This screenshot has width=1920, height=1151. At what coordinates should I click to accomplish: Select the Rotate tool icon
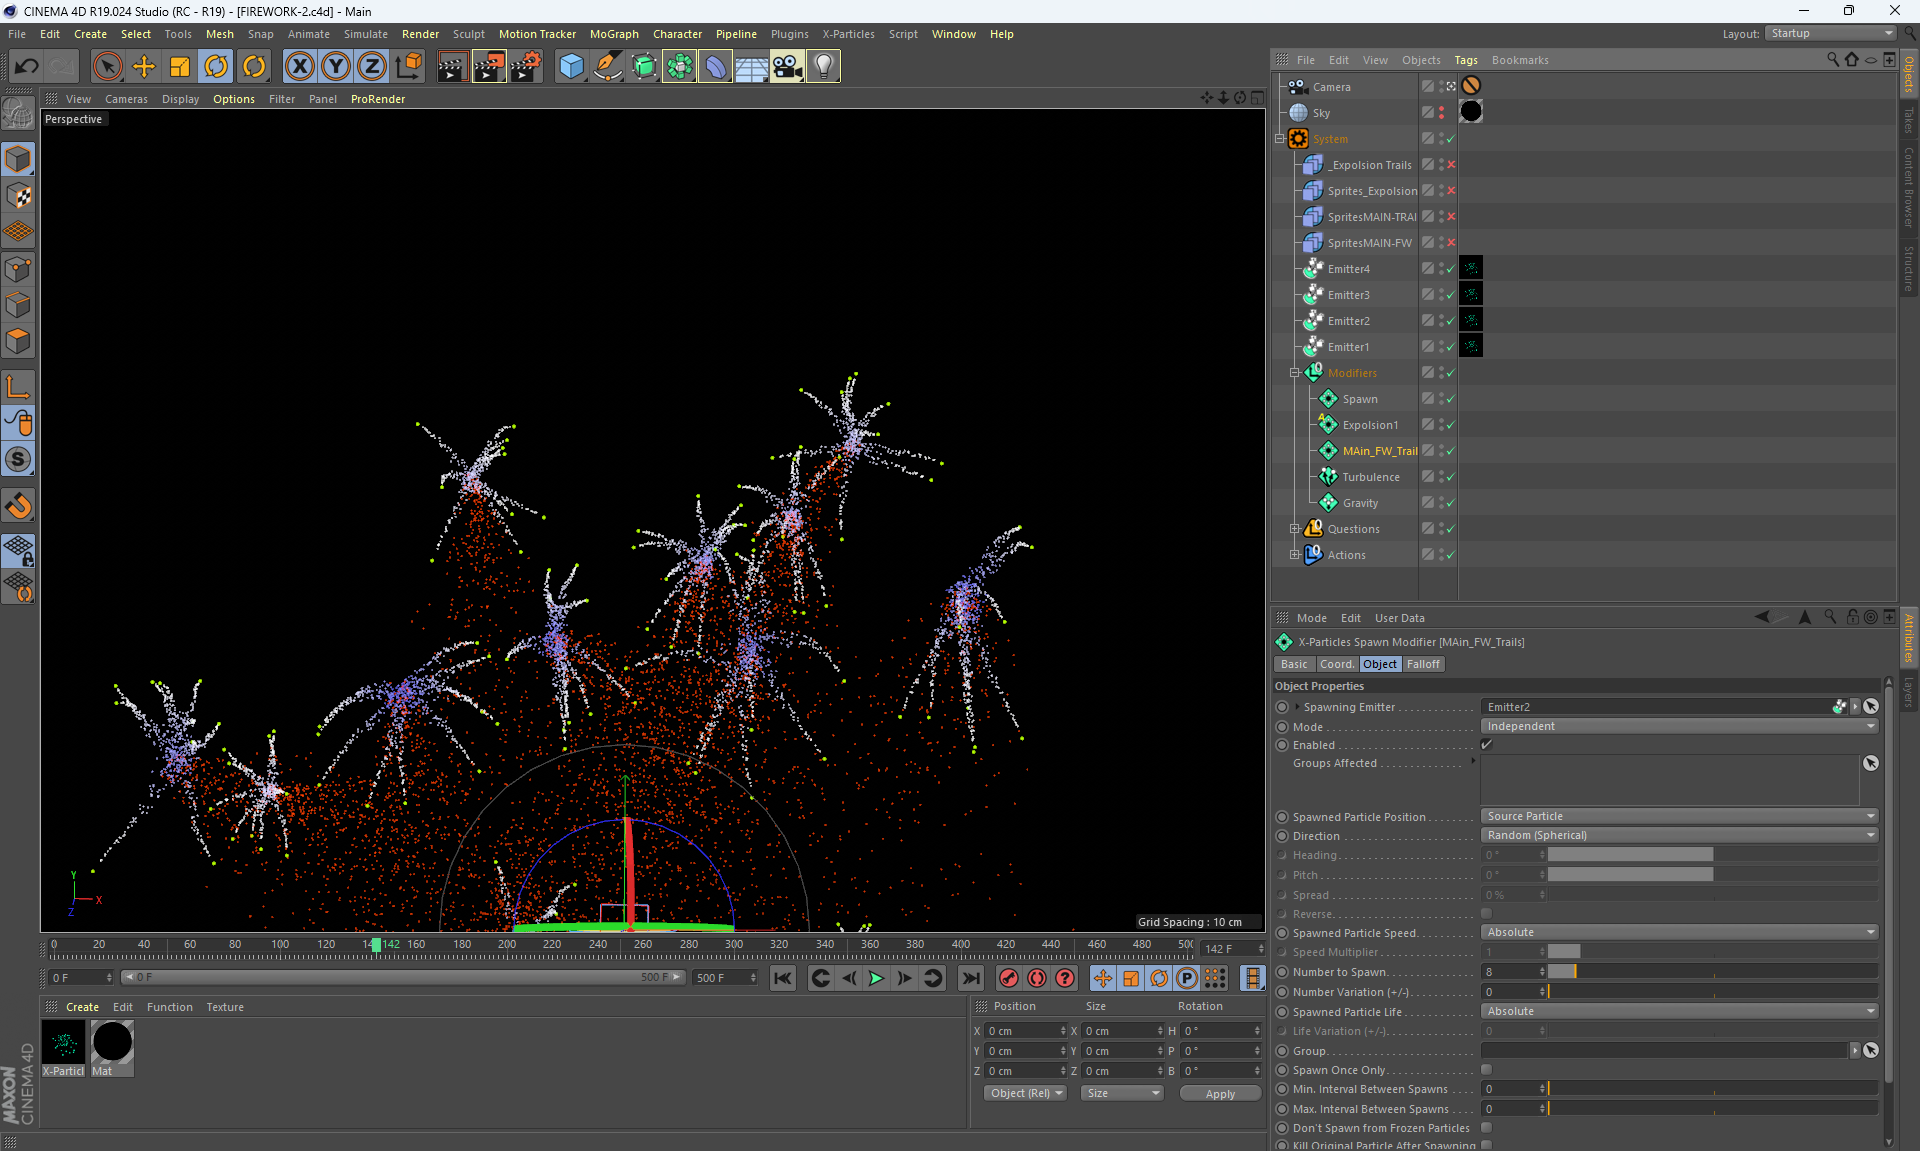pyautogui.click(x=216, y=66)
